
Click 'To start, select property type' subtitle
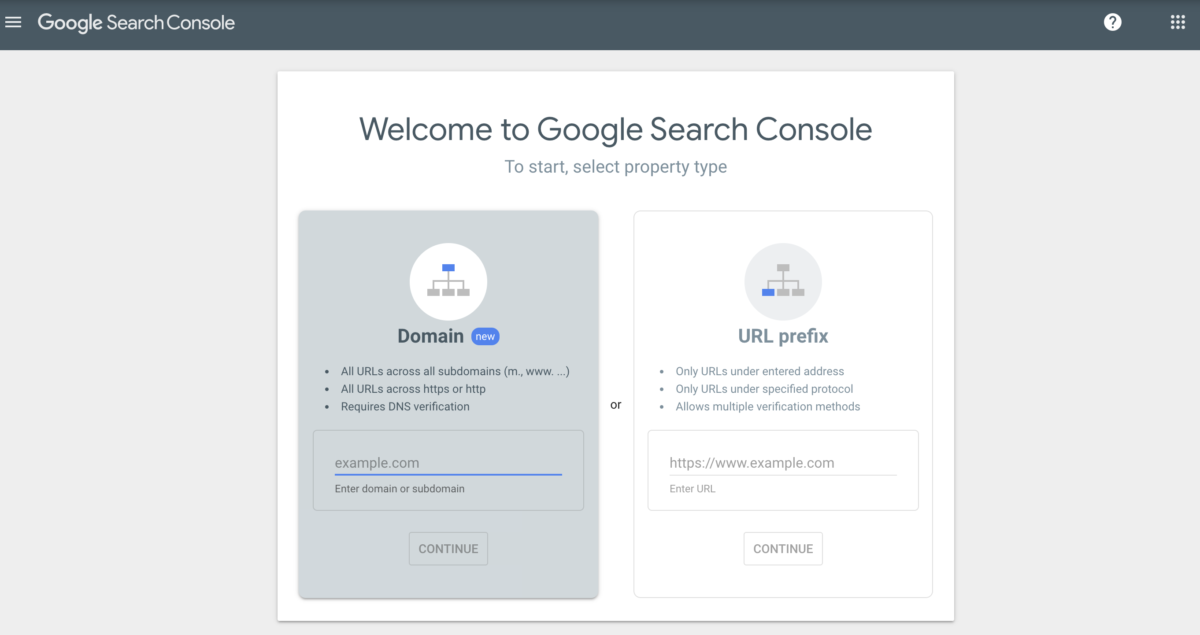click(x=615, y=167)
